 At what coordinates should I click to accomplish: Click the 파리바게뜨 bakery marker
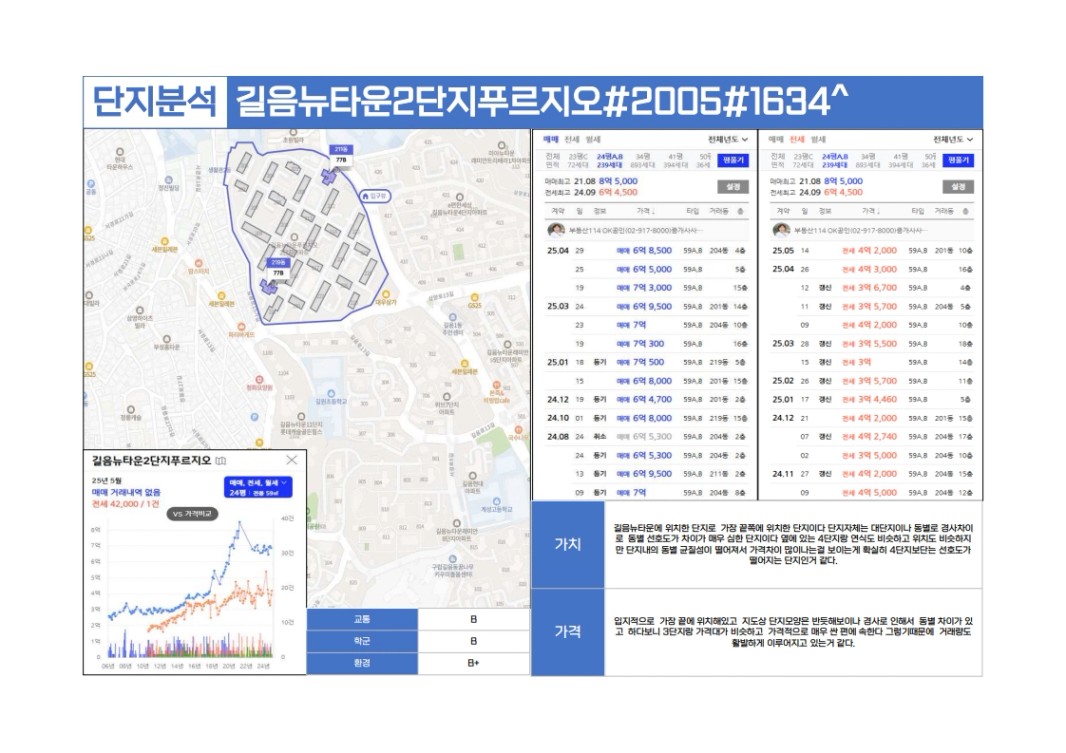click(241, 330)
